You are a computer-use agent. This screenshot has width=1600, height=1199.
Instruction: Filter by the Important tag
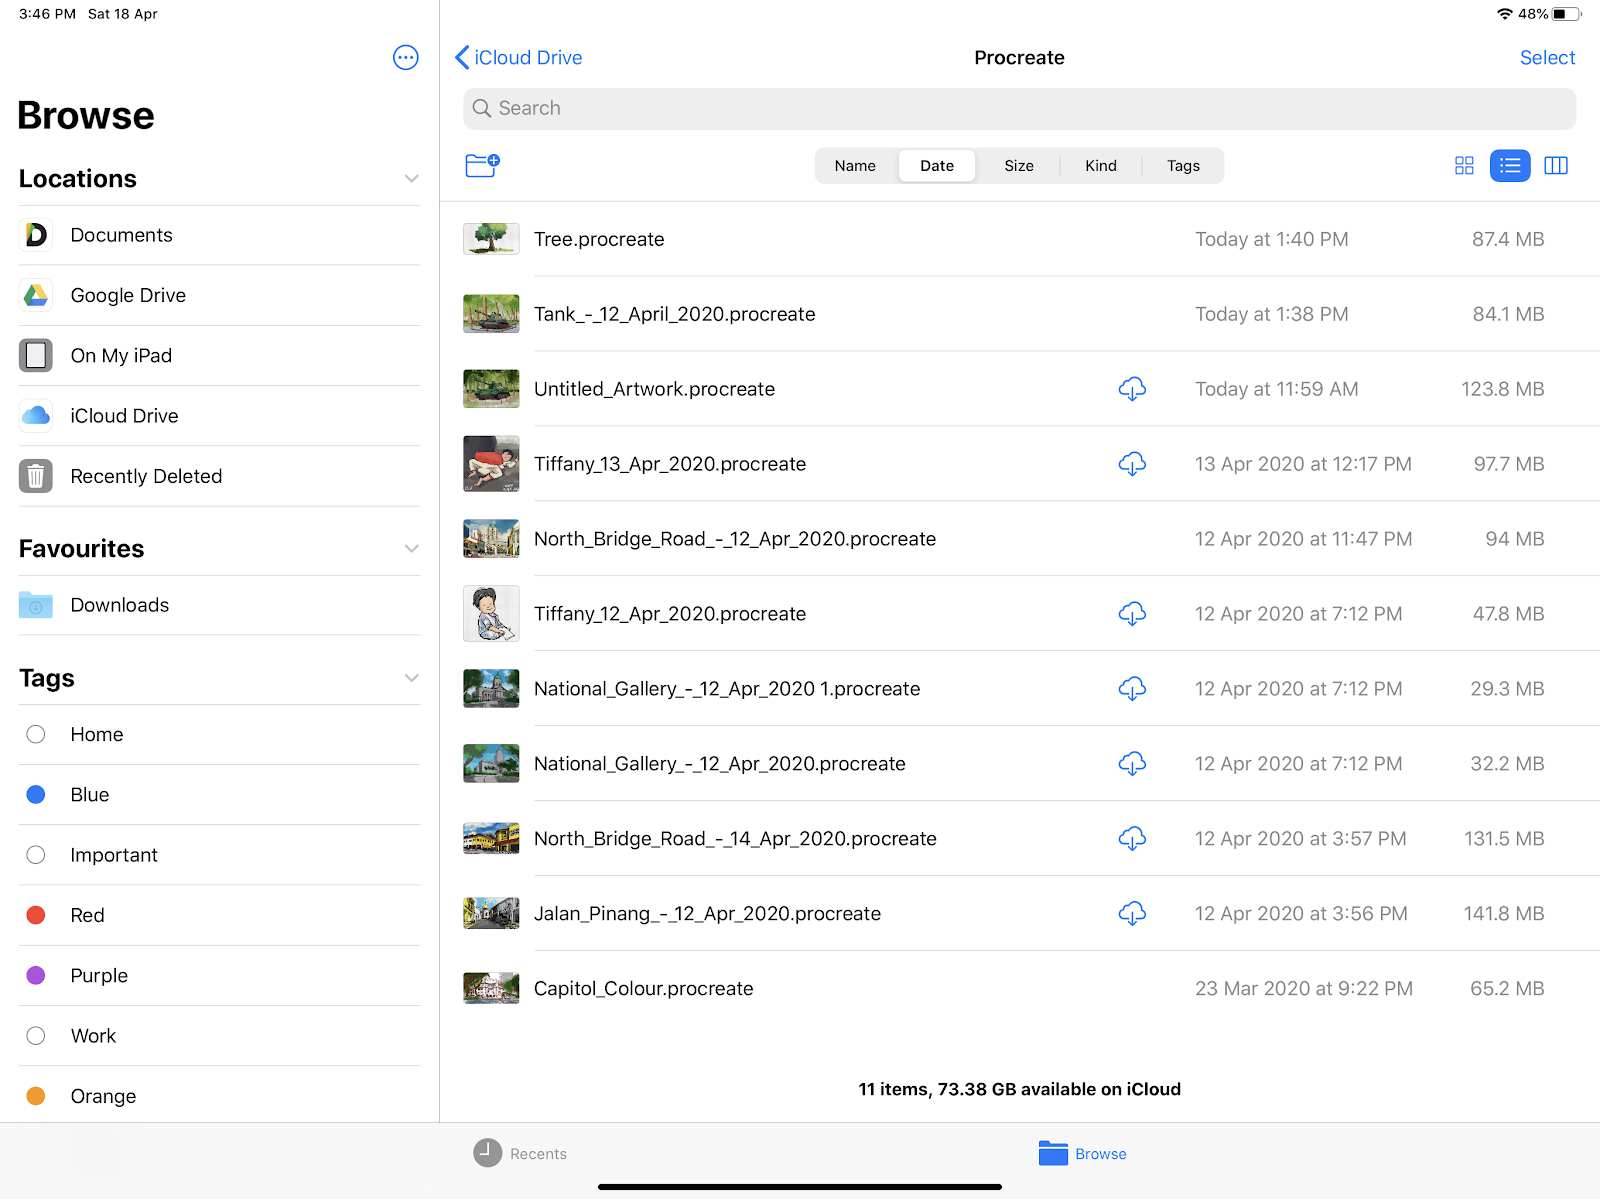219,855
